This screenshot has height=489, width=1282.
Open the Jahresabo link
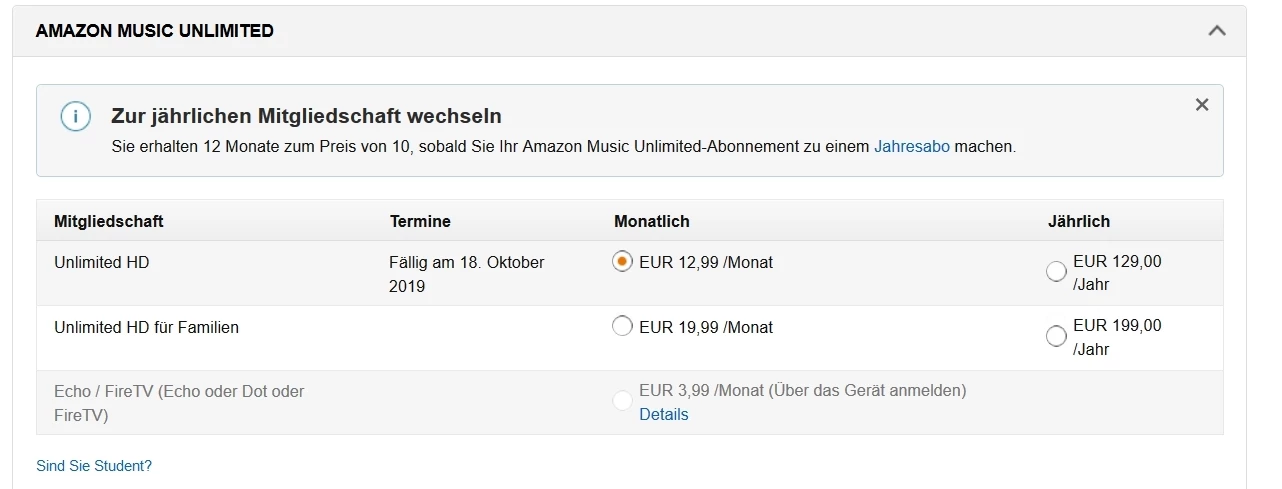(x=911, y=146)
